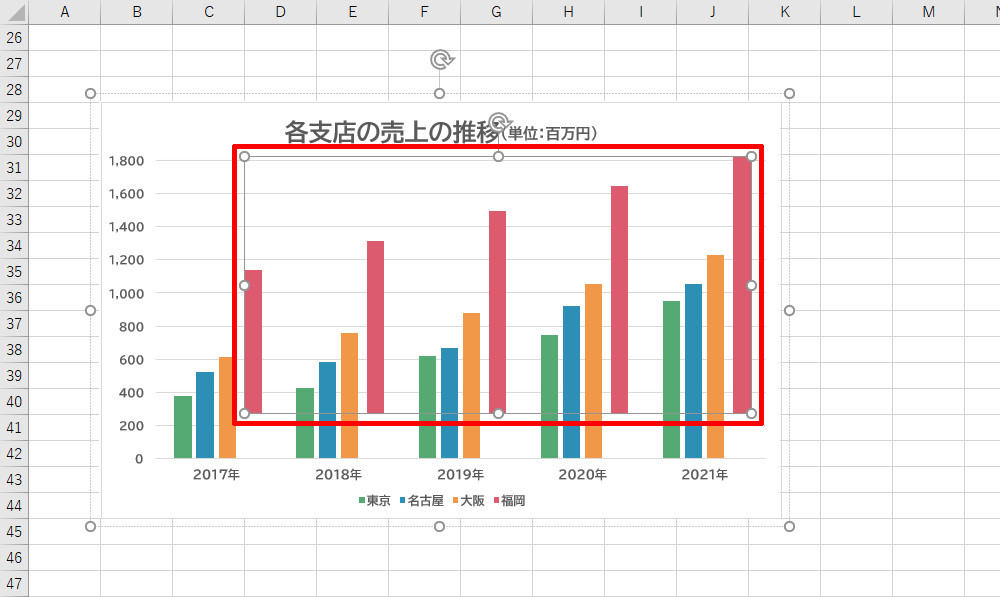Image resolution: width=1000 pixels, height=597 pixels.
Task: Click the chart's bottom-center resize handle
Action: click(x=439, y=526)
